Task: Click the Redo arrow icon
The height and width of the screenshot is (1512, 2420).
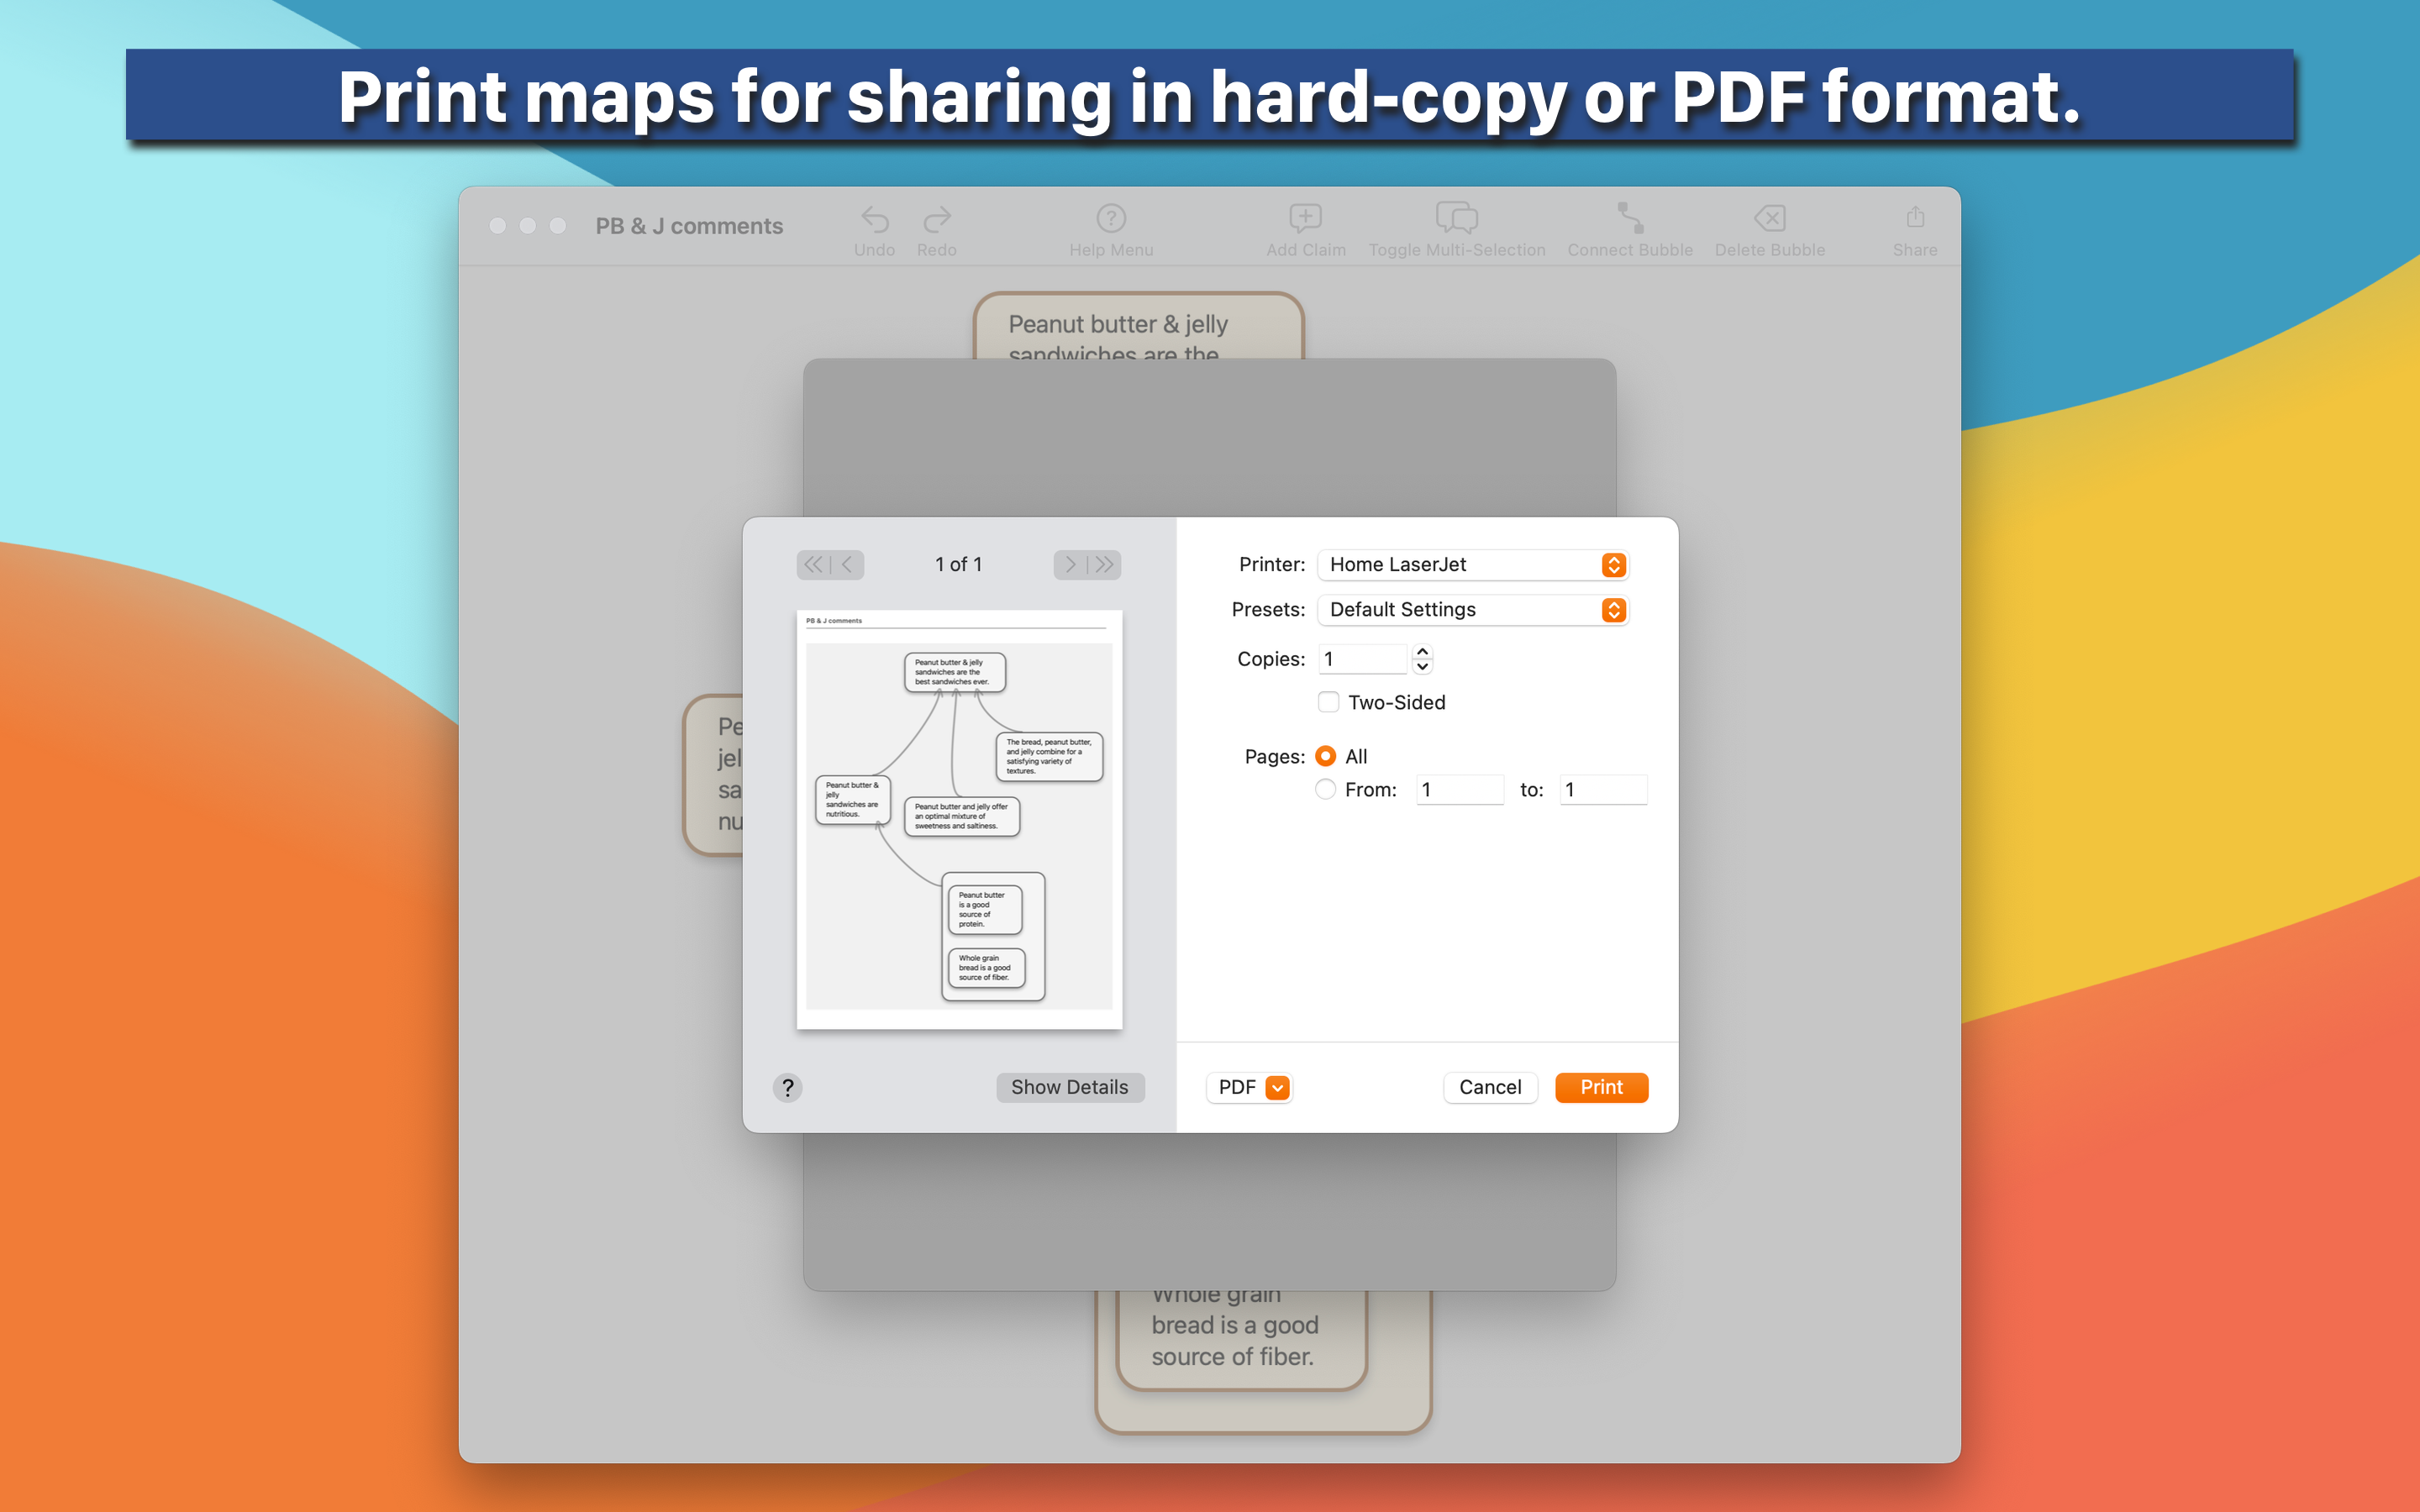Action: pos(936,219)
